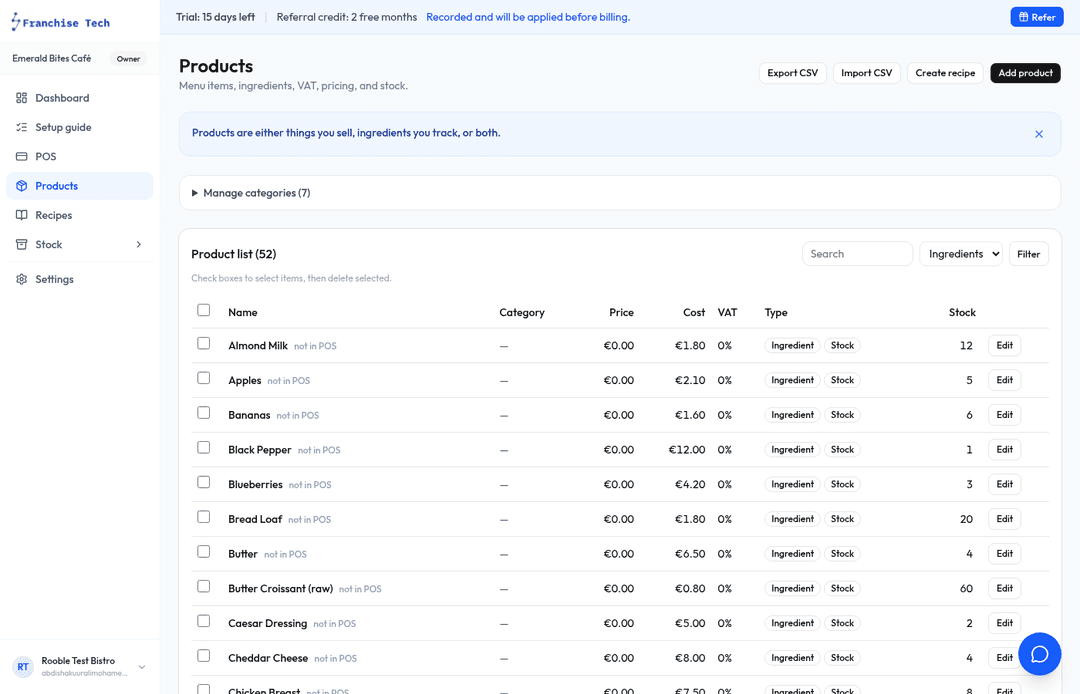This screenshot has width=1080, height=694.
Task: Open Settings gear icon in sidebar
Action: coord(21,279)
